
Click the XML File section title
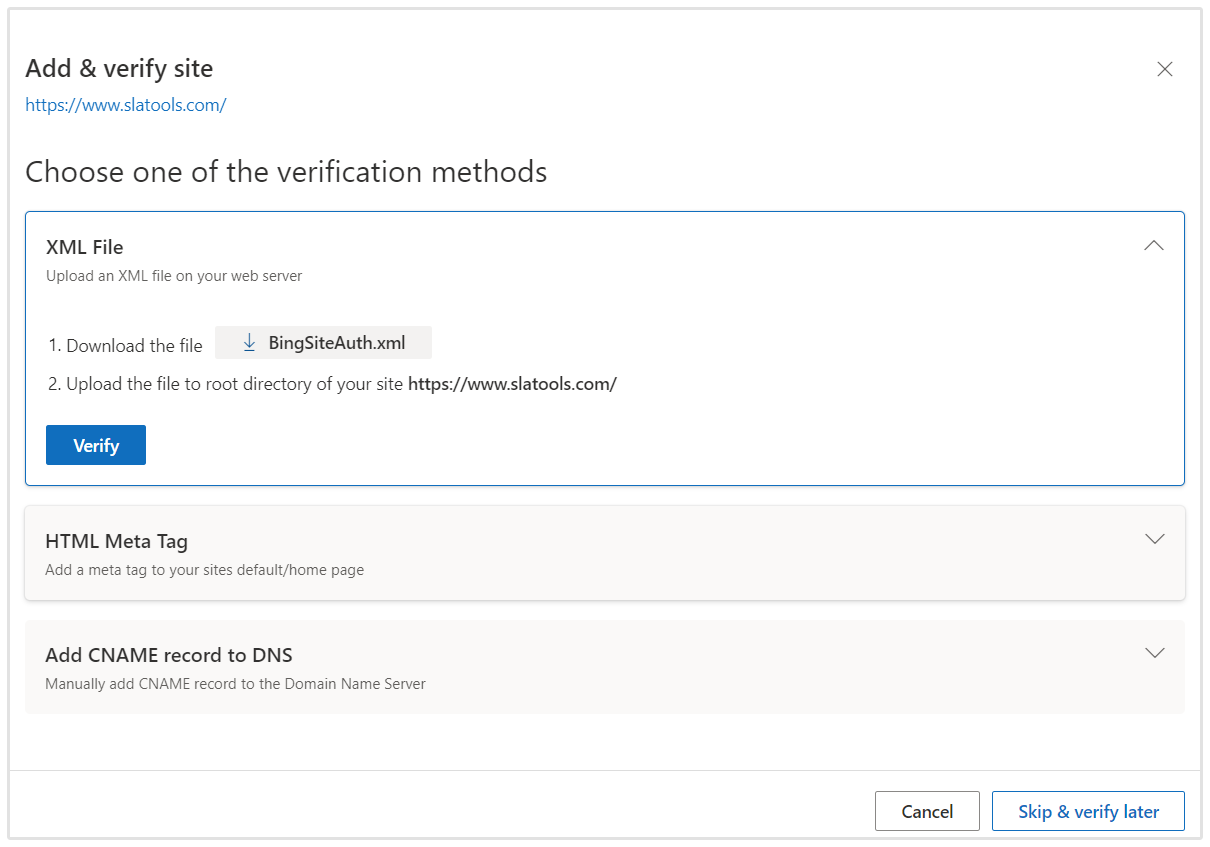tap(85, 247)
